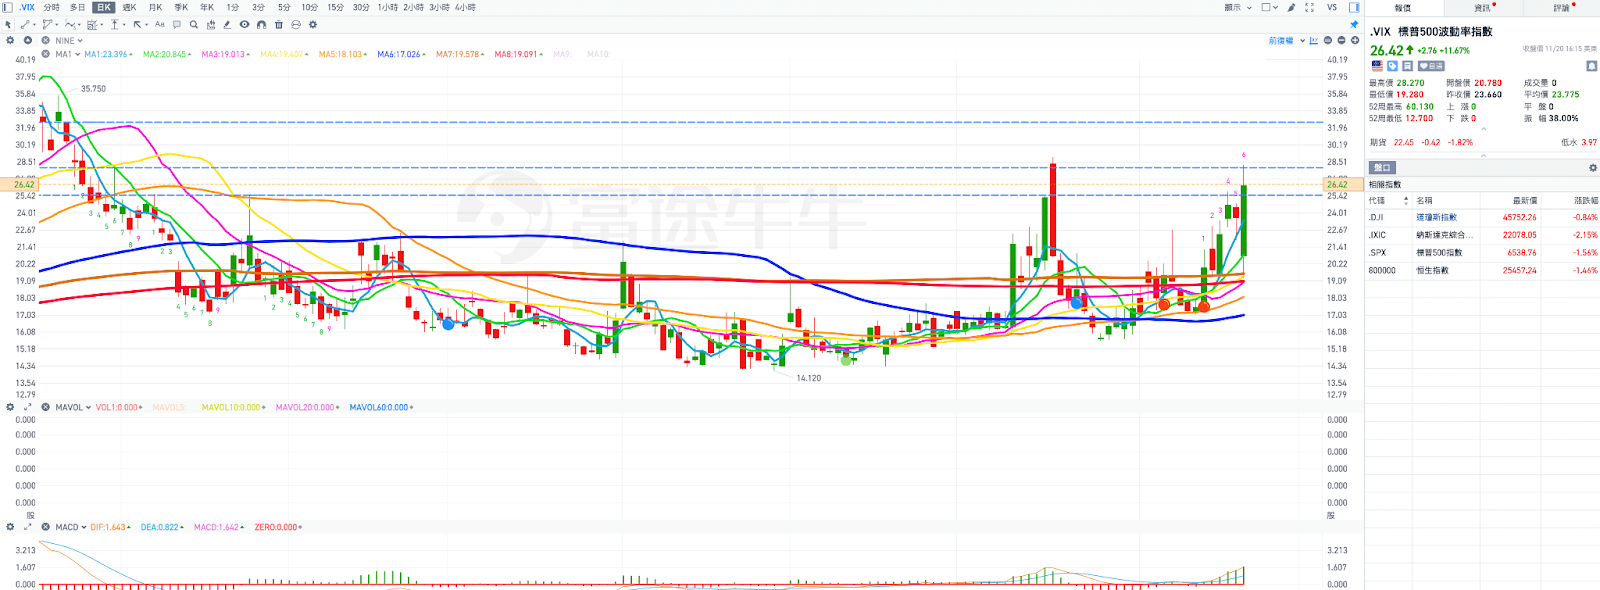Viewport: 1600px width, 590px height.
Task: Select the text annotation Aa tool
Action: [159, 24]
